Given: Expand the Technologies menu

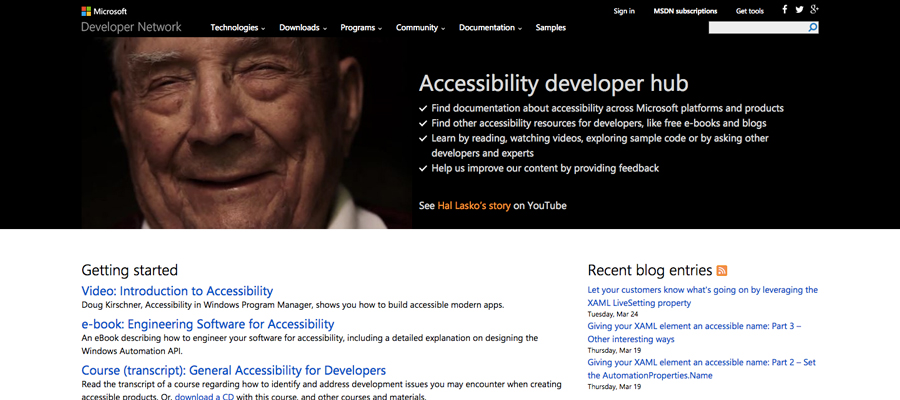Looking at the screenshot, I should pyautogui.click(x=238, y=28).
